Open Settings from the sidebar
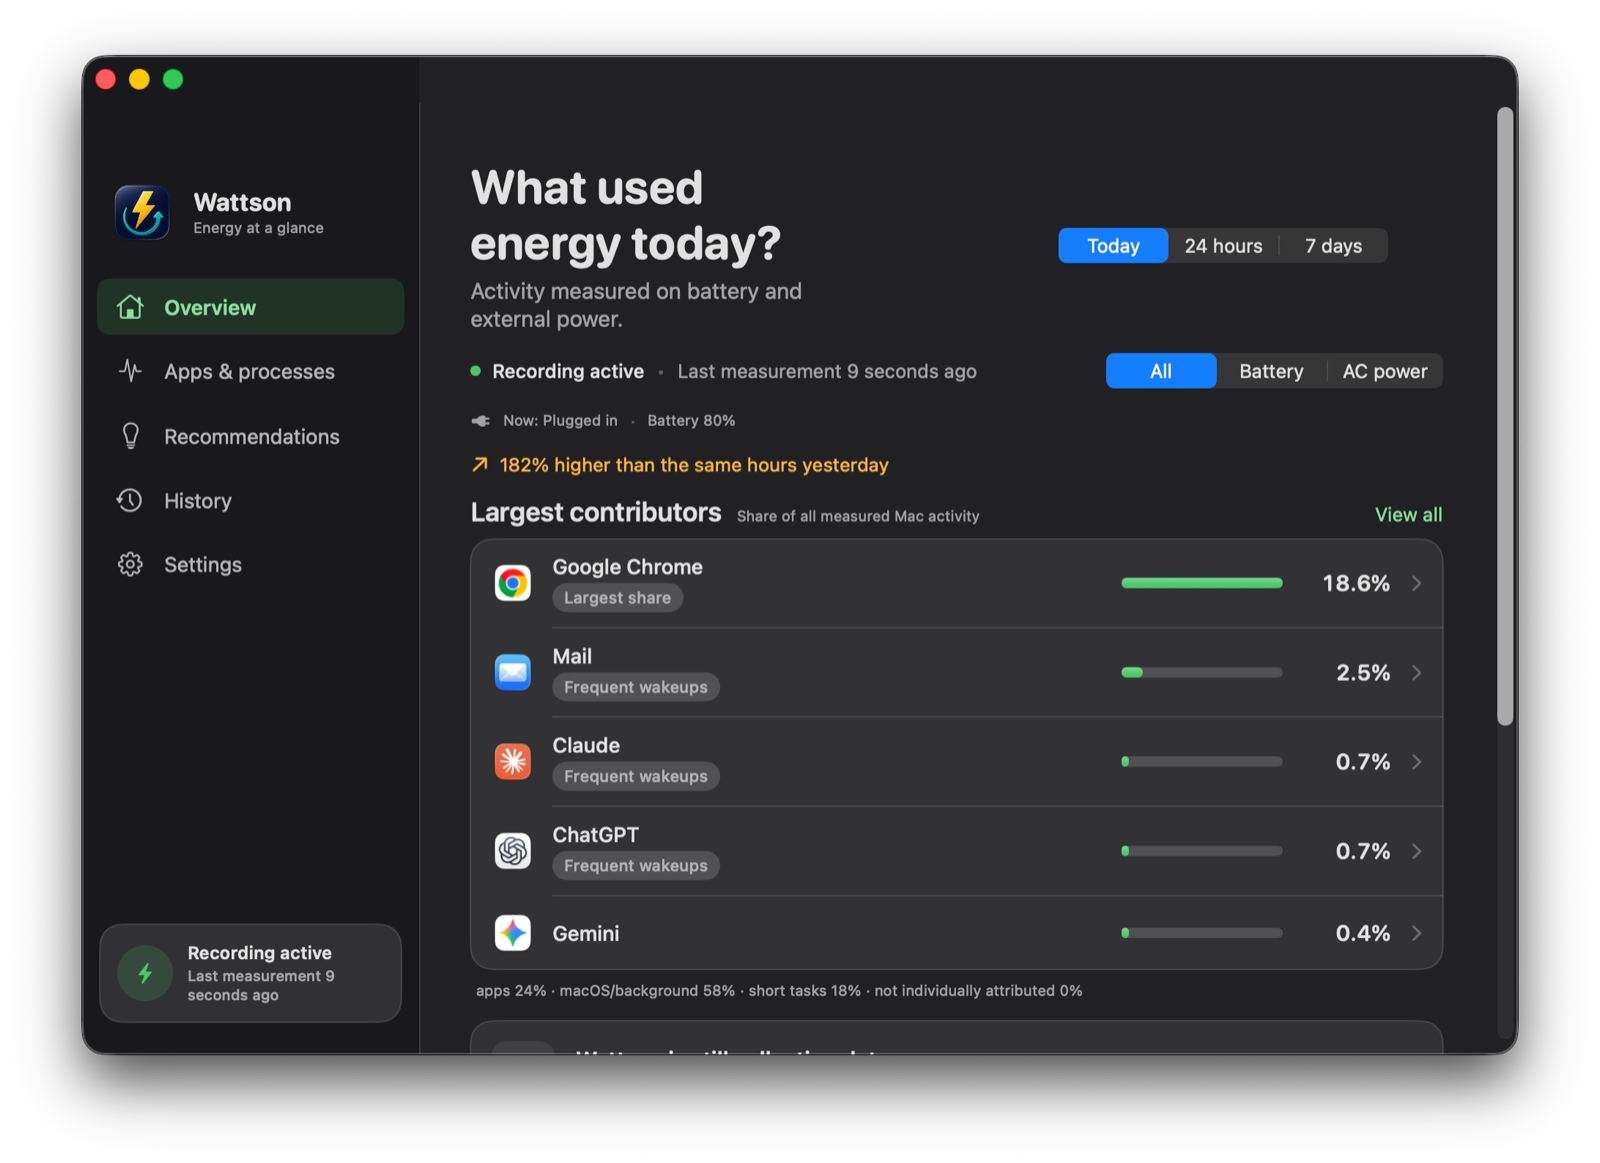 coord(251,564)
